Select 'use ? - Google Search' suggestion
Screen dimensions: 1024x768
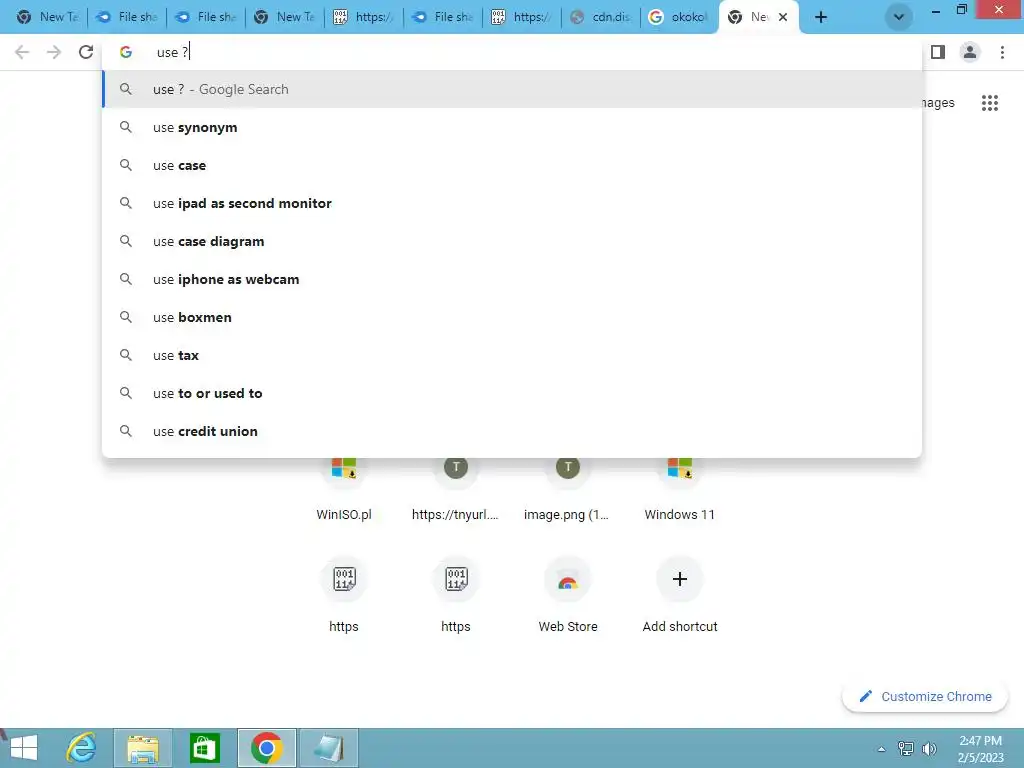512,89
